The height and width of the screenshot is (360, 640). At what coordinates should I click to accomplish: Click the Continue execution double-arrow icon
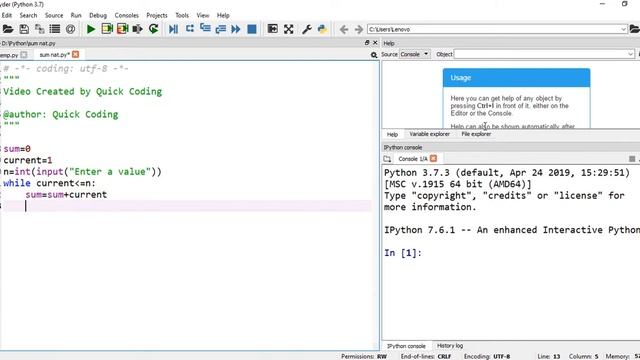236,29
